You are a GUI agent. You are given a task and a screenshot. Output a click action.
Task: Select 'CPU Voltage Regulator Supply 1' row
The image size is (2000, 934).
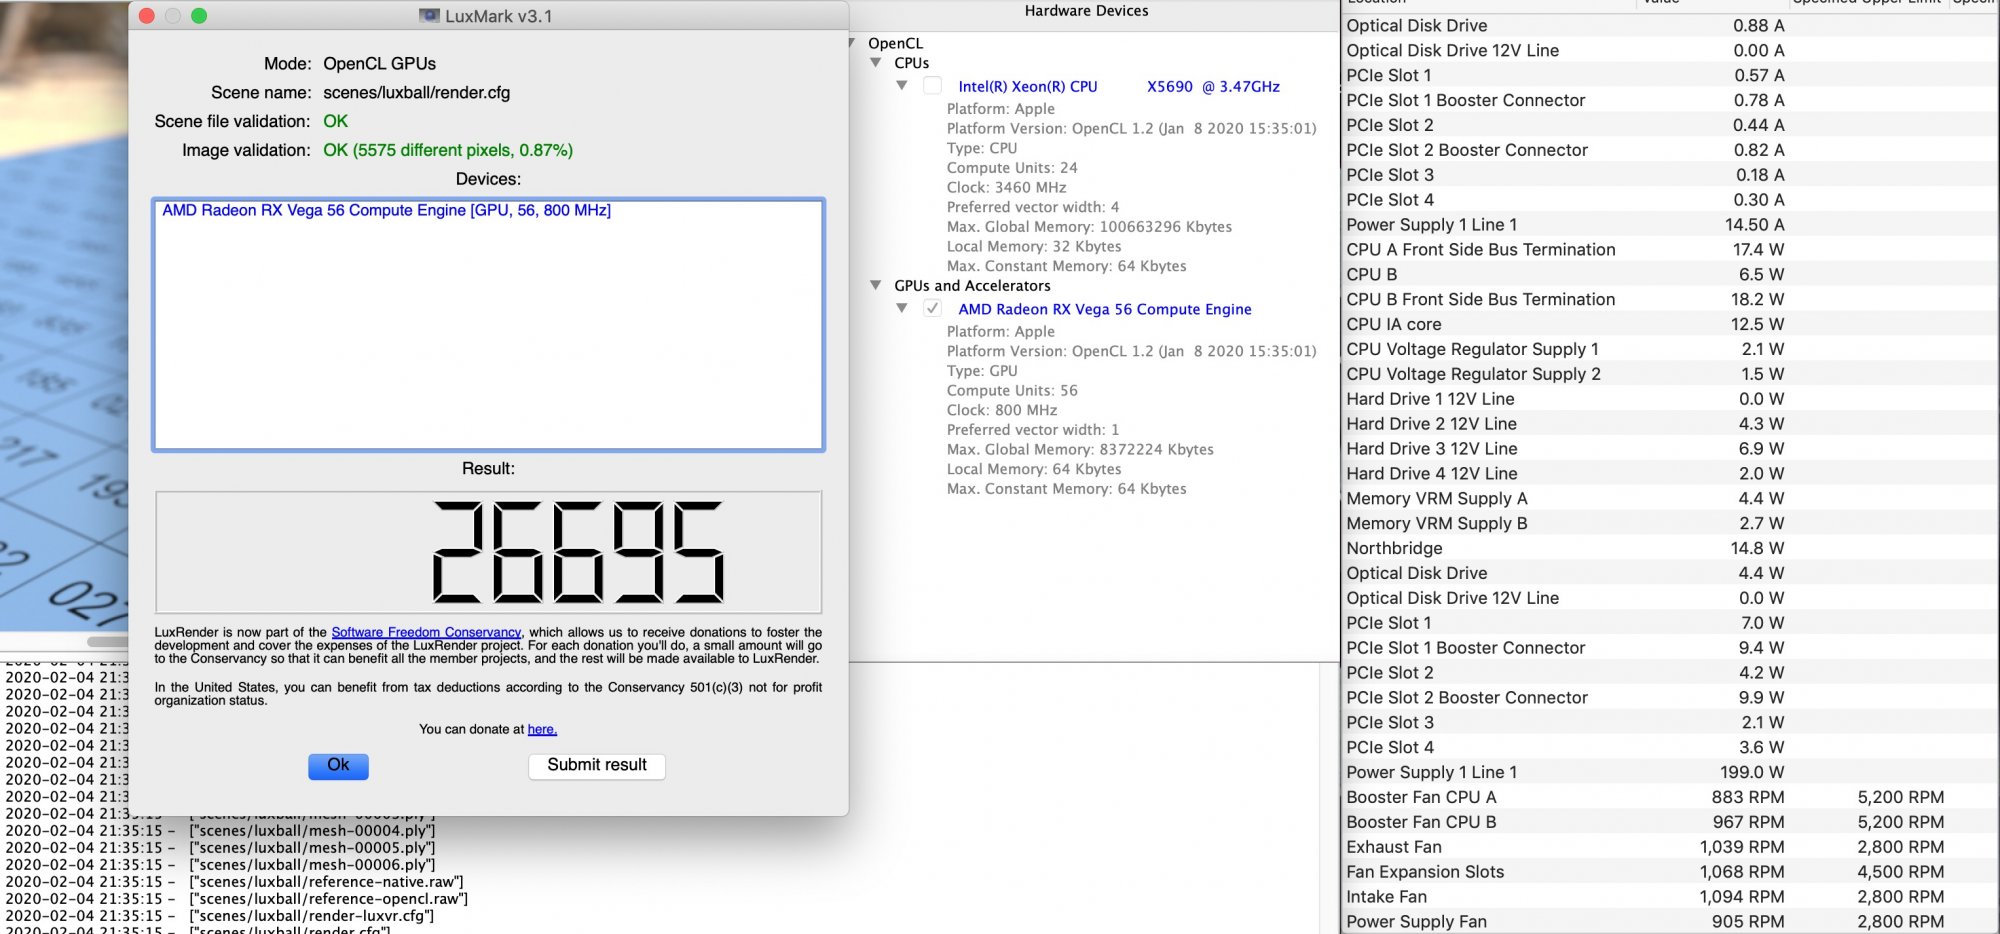pos(1668,350)
